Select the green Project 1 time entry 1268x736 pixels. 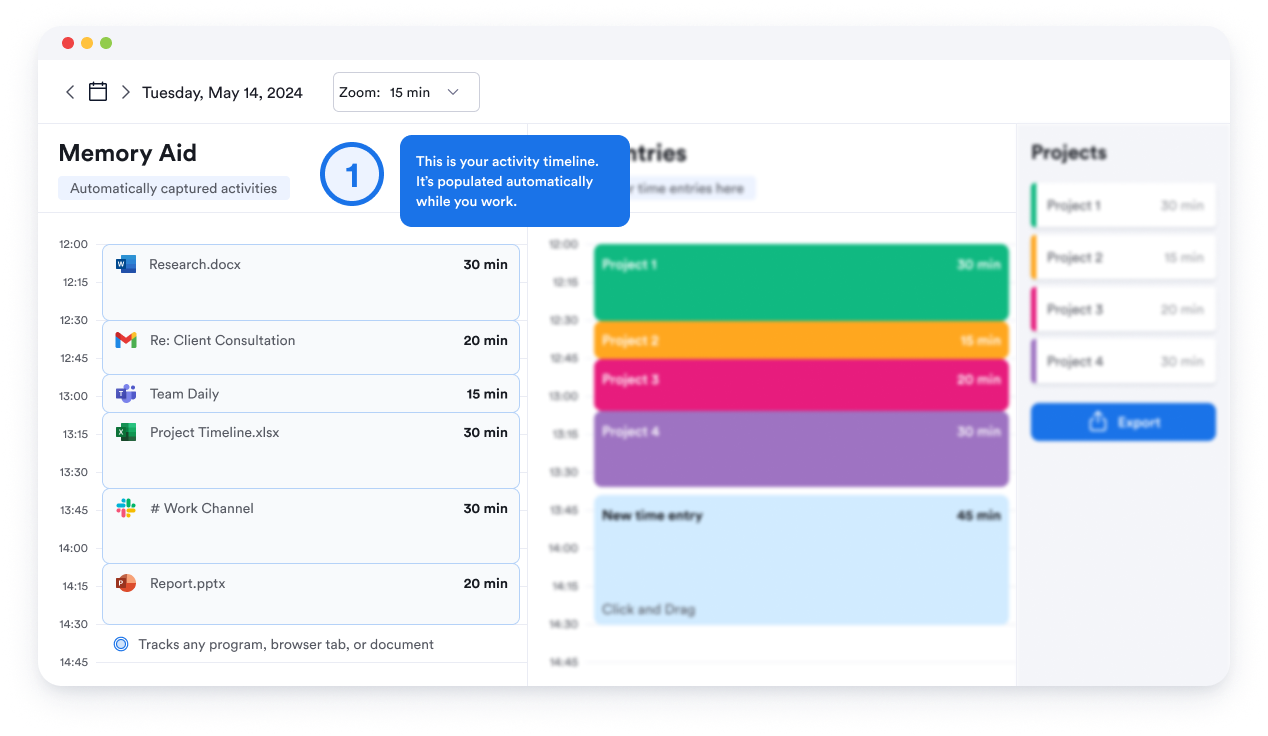coord(801,282)
